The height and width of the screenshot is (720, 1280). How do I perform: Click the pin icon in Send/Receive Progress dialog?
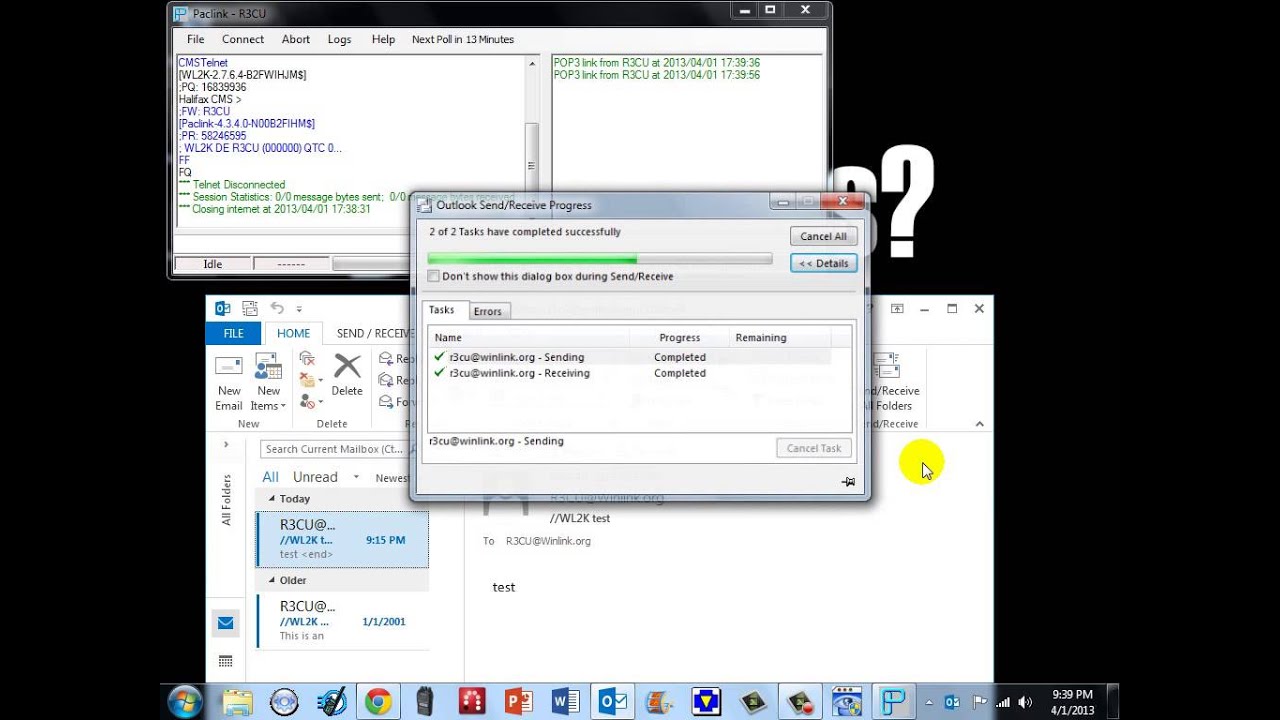848,482
